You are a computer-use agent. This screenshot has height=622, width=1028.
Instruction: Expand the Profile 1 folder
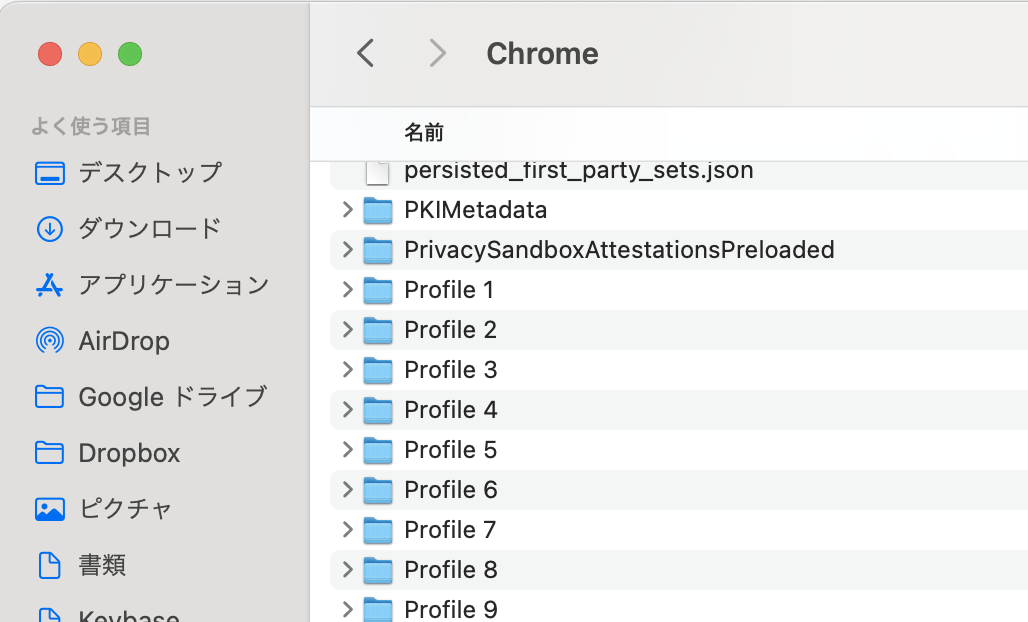click(347, 290)
